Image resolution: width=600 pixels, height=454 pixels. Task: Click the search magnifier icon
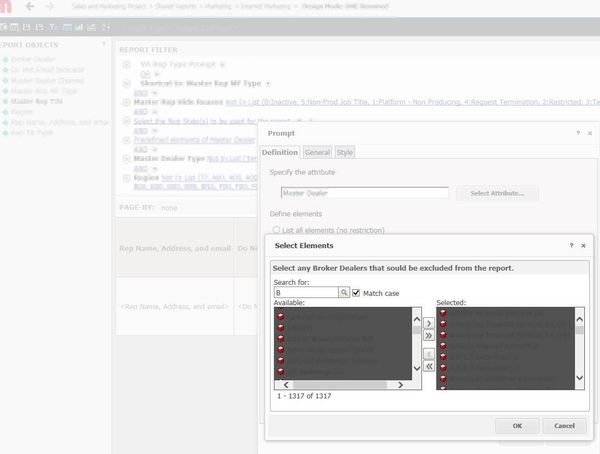click(344, 292)
